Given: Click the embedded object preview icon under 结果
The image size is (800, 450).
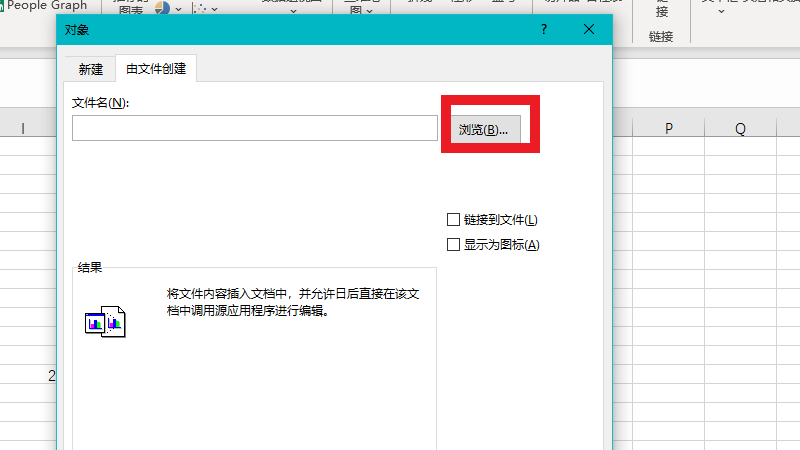Looking at the screenshot, I should coord(105,320).
